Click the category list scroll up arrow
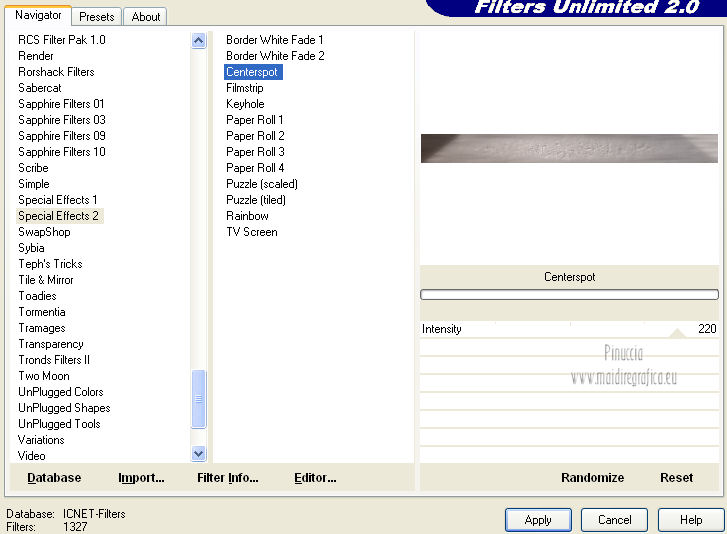The image size is (727, 534). click(198, 41)
